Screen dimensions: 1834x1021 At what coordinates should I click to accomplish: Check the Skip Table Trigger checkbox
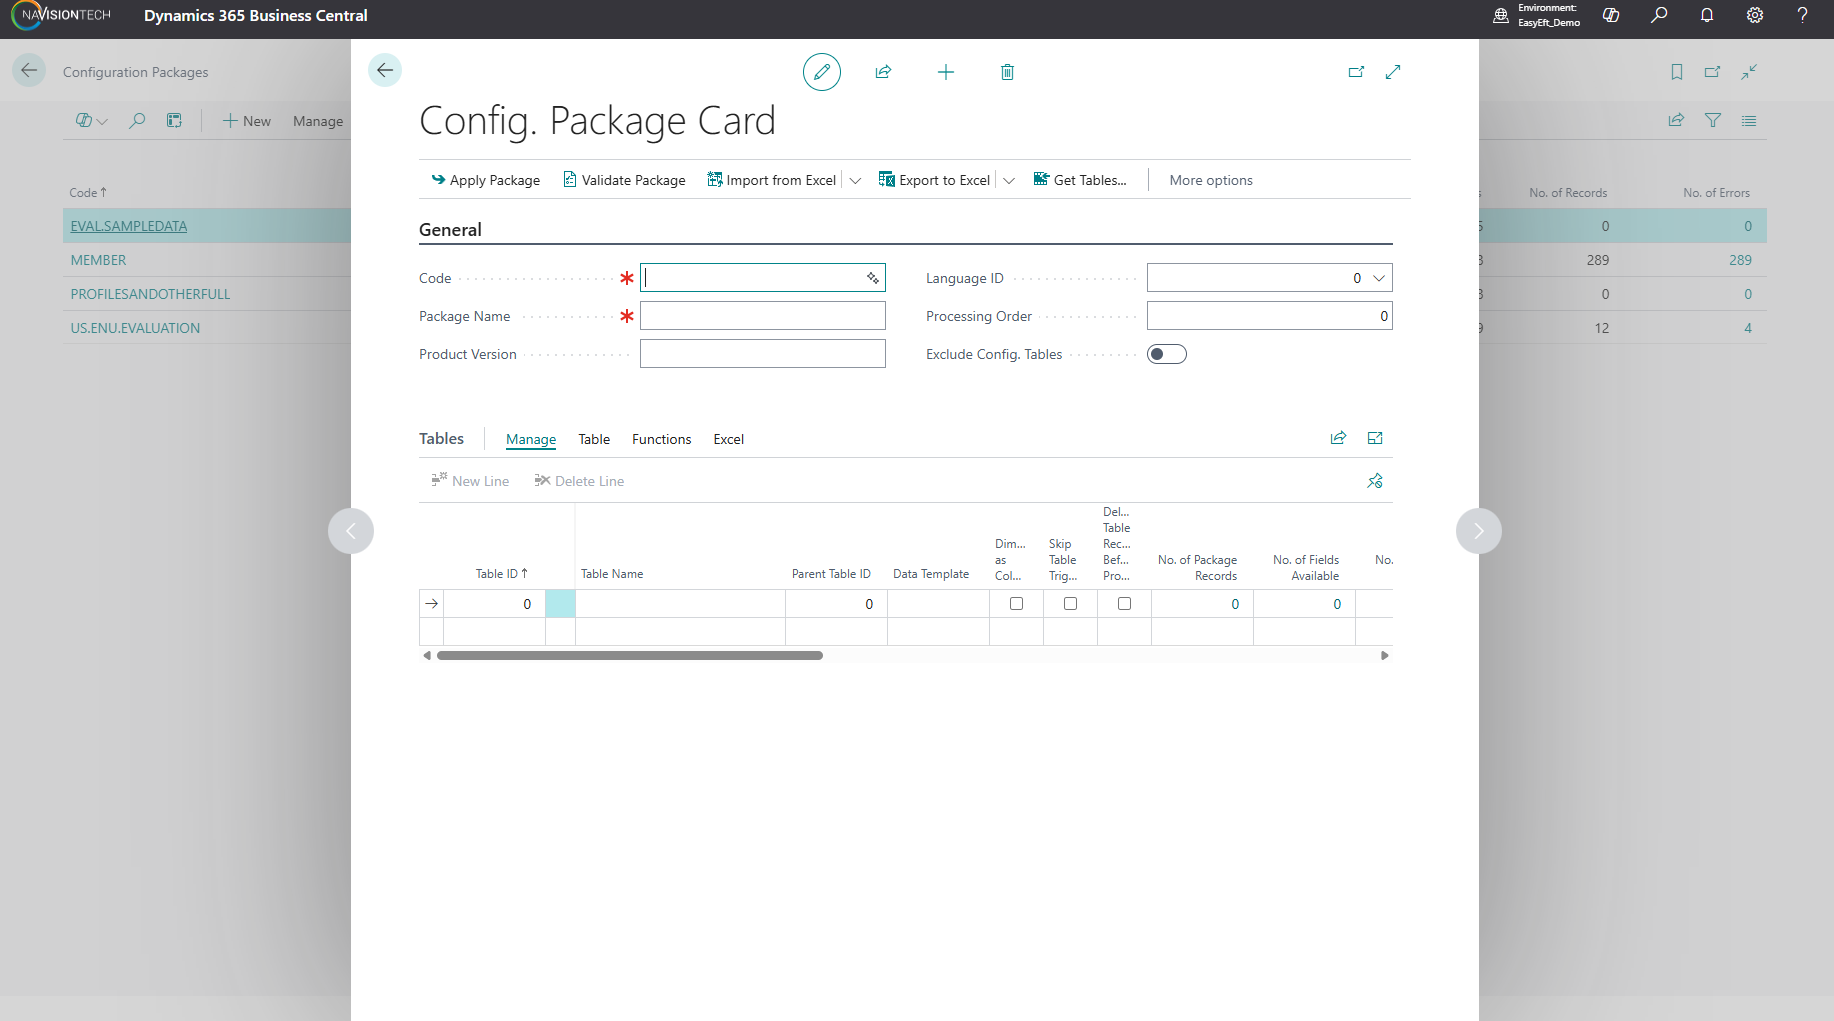point(1070,604)
